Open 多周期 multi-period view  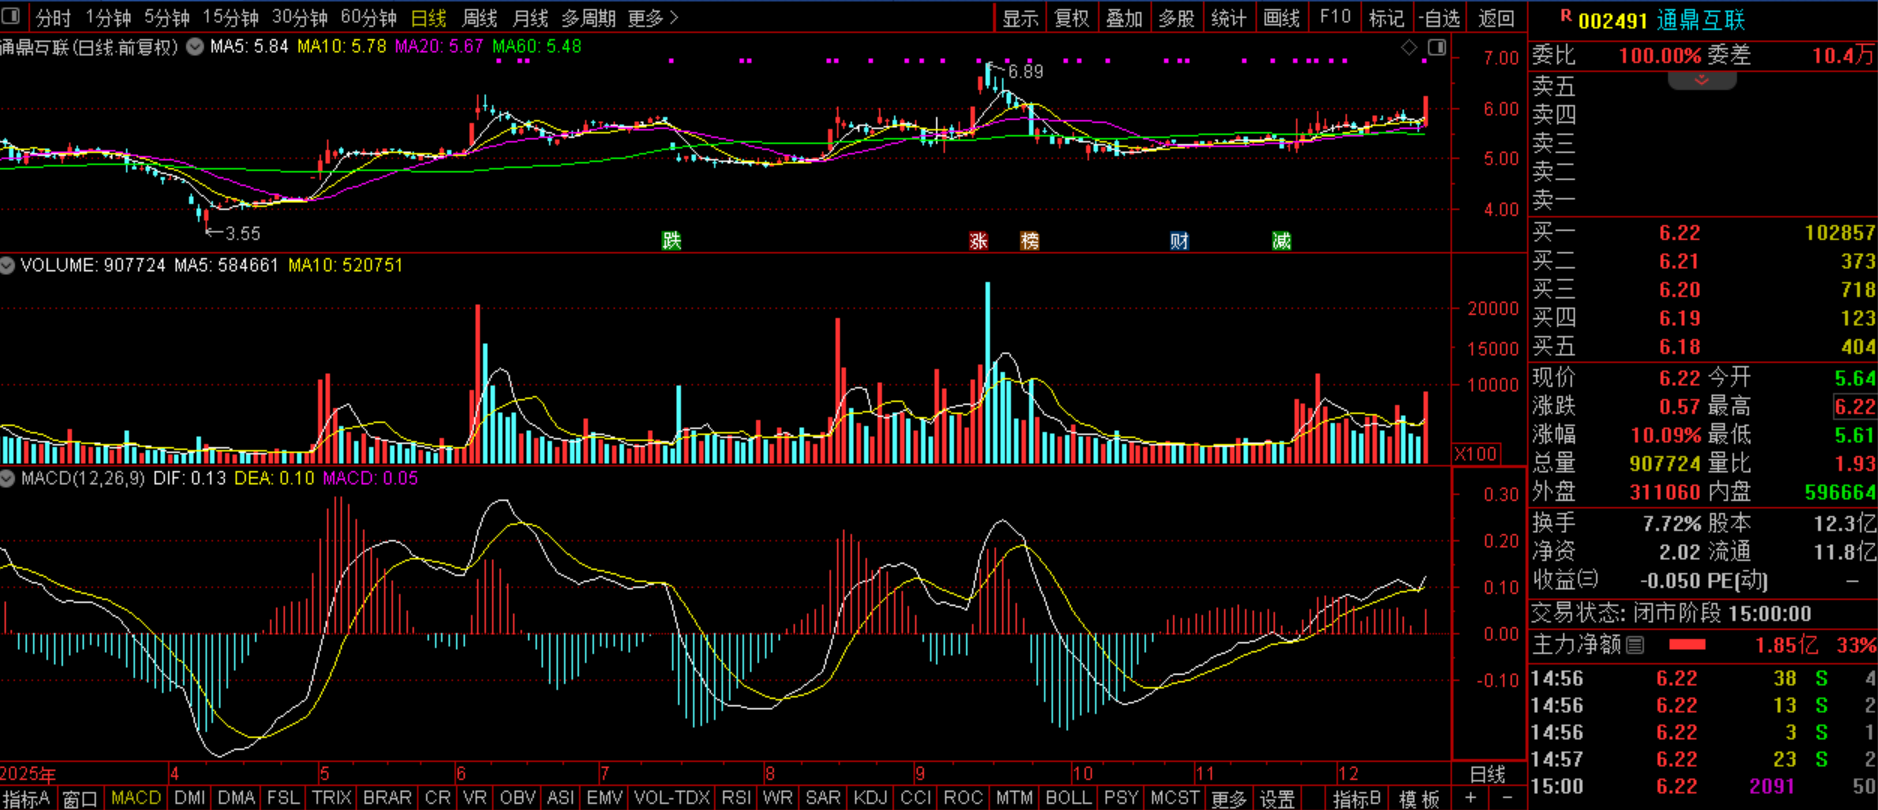pyautogui.click(x=588, y=18)
